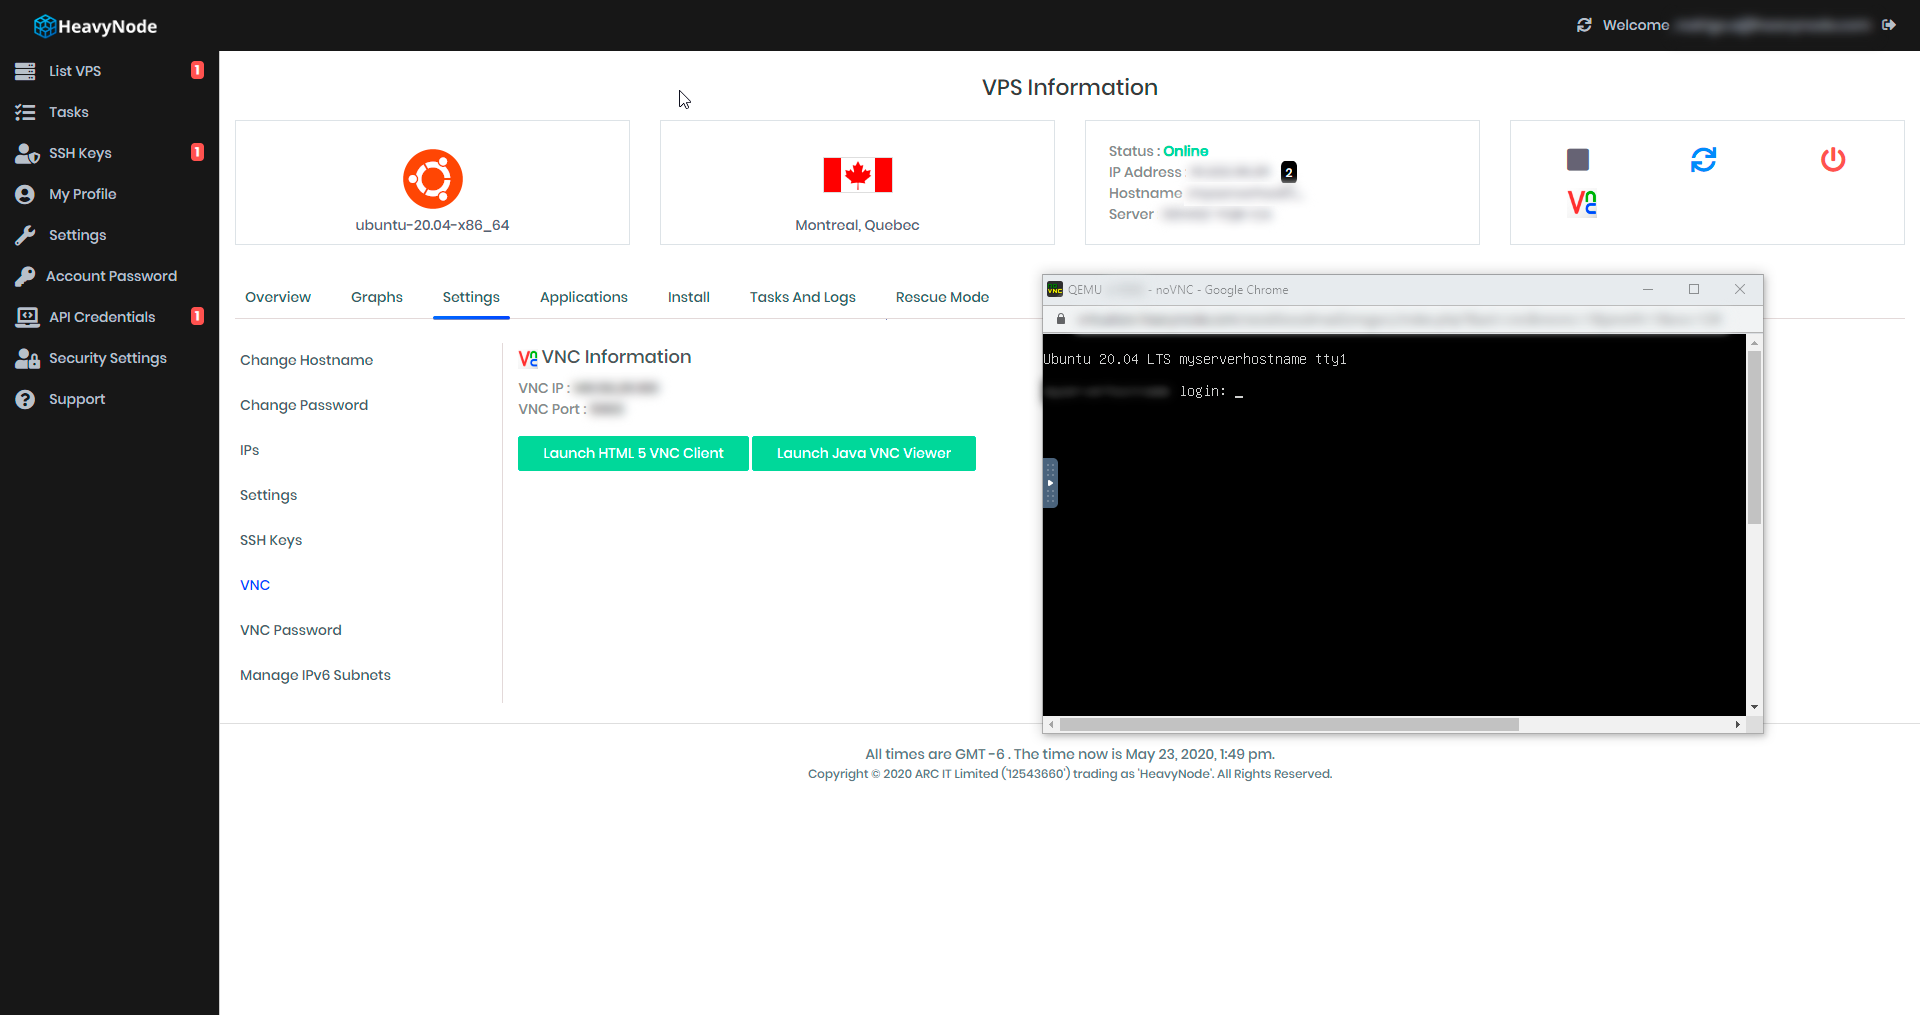Click the Server label in the status card
Screen dimensions: 1920x1015
pos(1131,214)
